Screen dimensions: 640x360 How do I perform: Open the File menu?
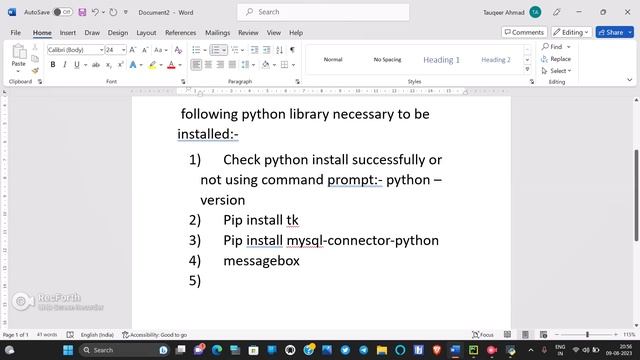(16, 33)
